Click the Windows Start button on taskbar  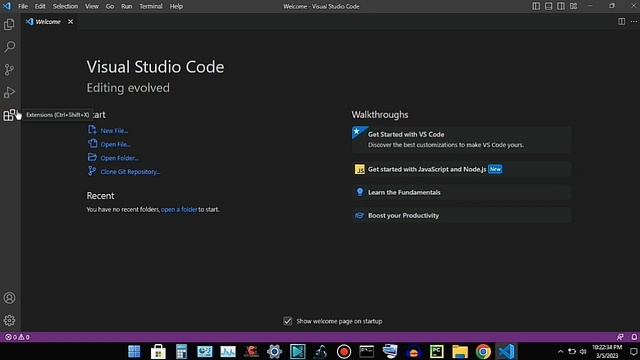click(x=134, y=351)
